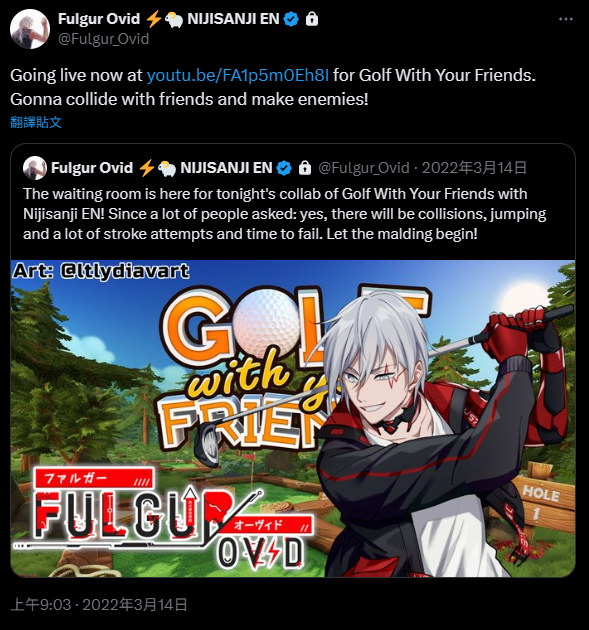Click the quoted tweet's lightning bolt emoji
Image resolution: width=589 pixels, height=630 pixels.
tap(147, 168)
